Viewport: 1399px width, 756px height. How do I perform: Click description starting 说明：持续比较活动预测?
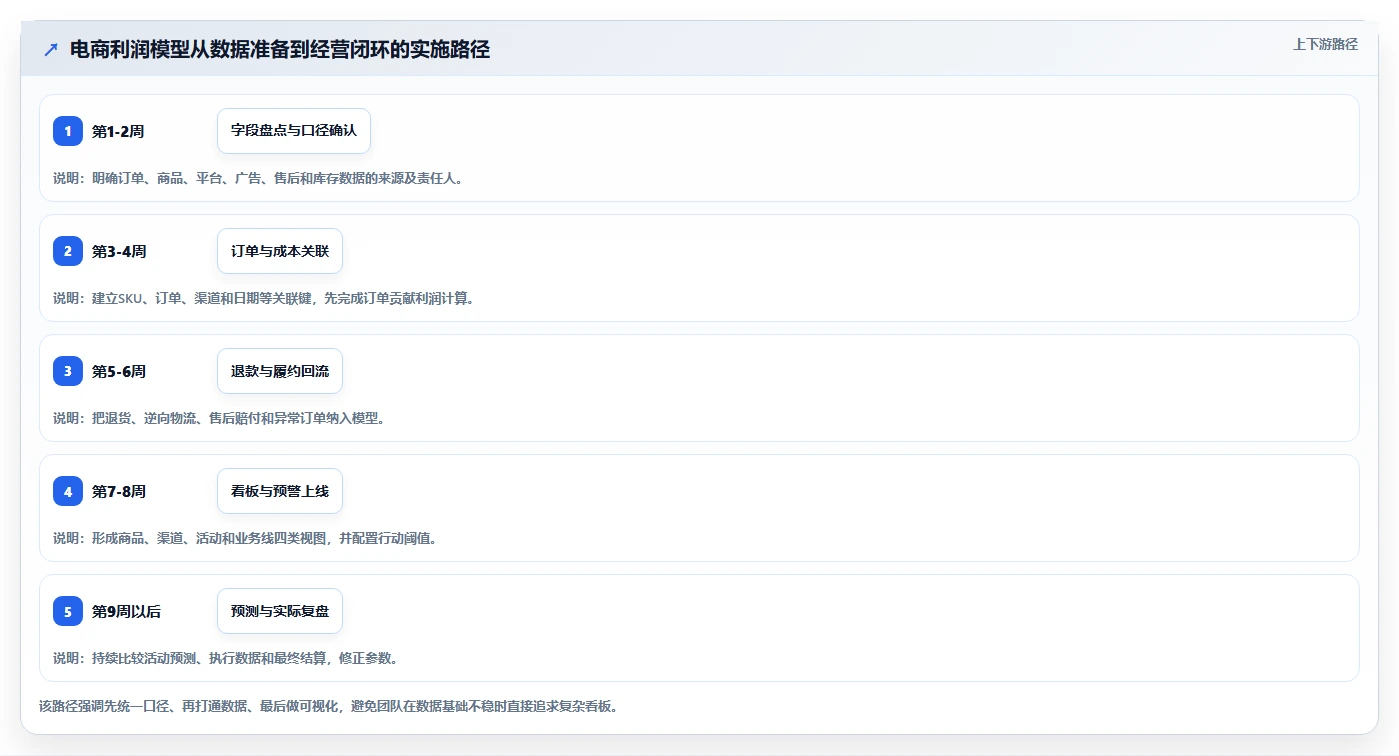pyautogui.click(x=226, y=658)
